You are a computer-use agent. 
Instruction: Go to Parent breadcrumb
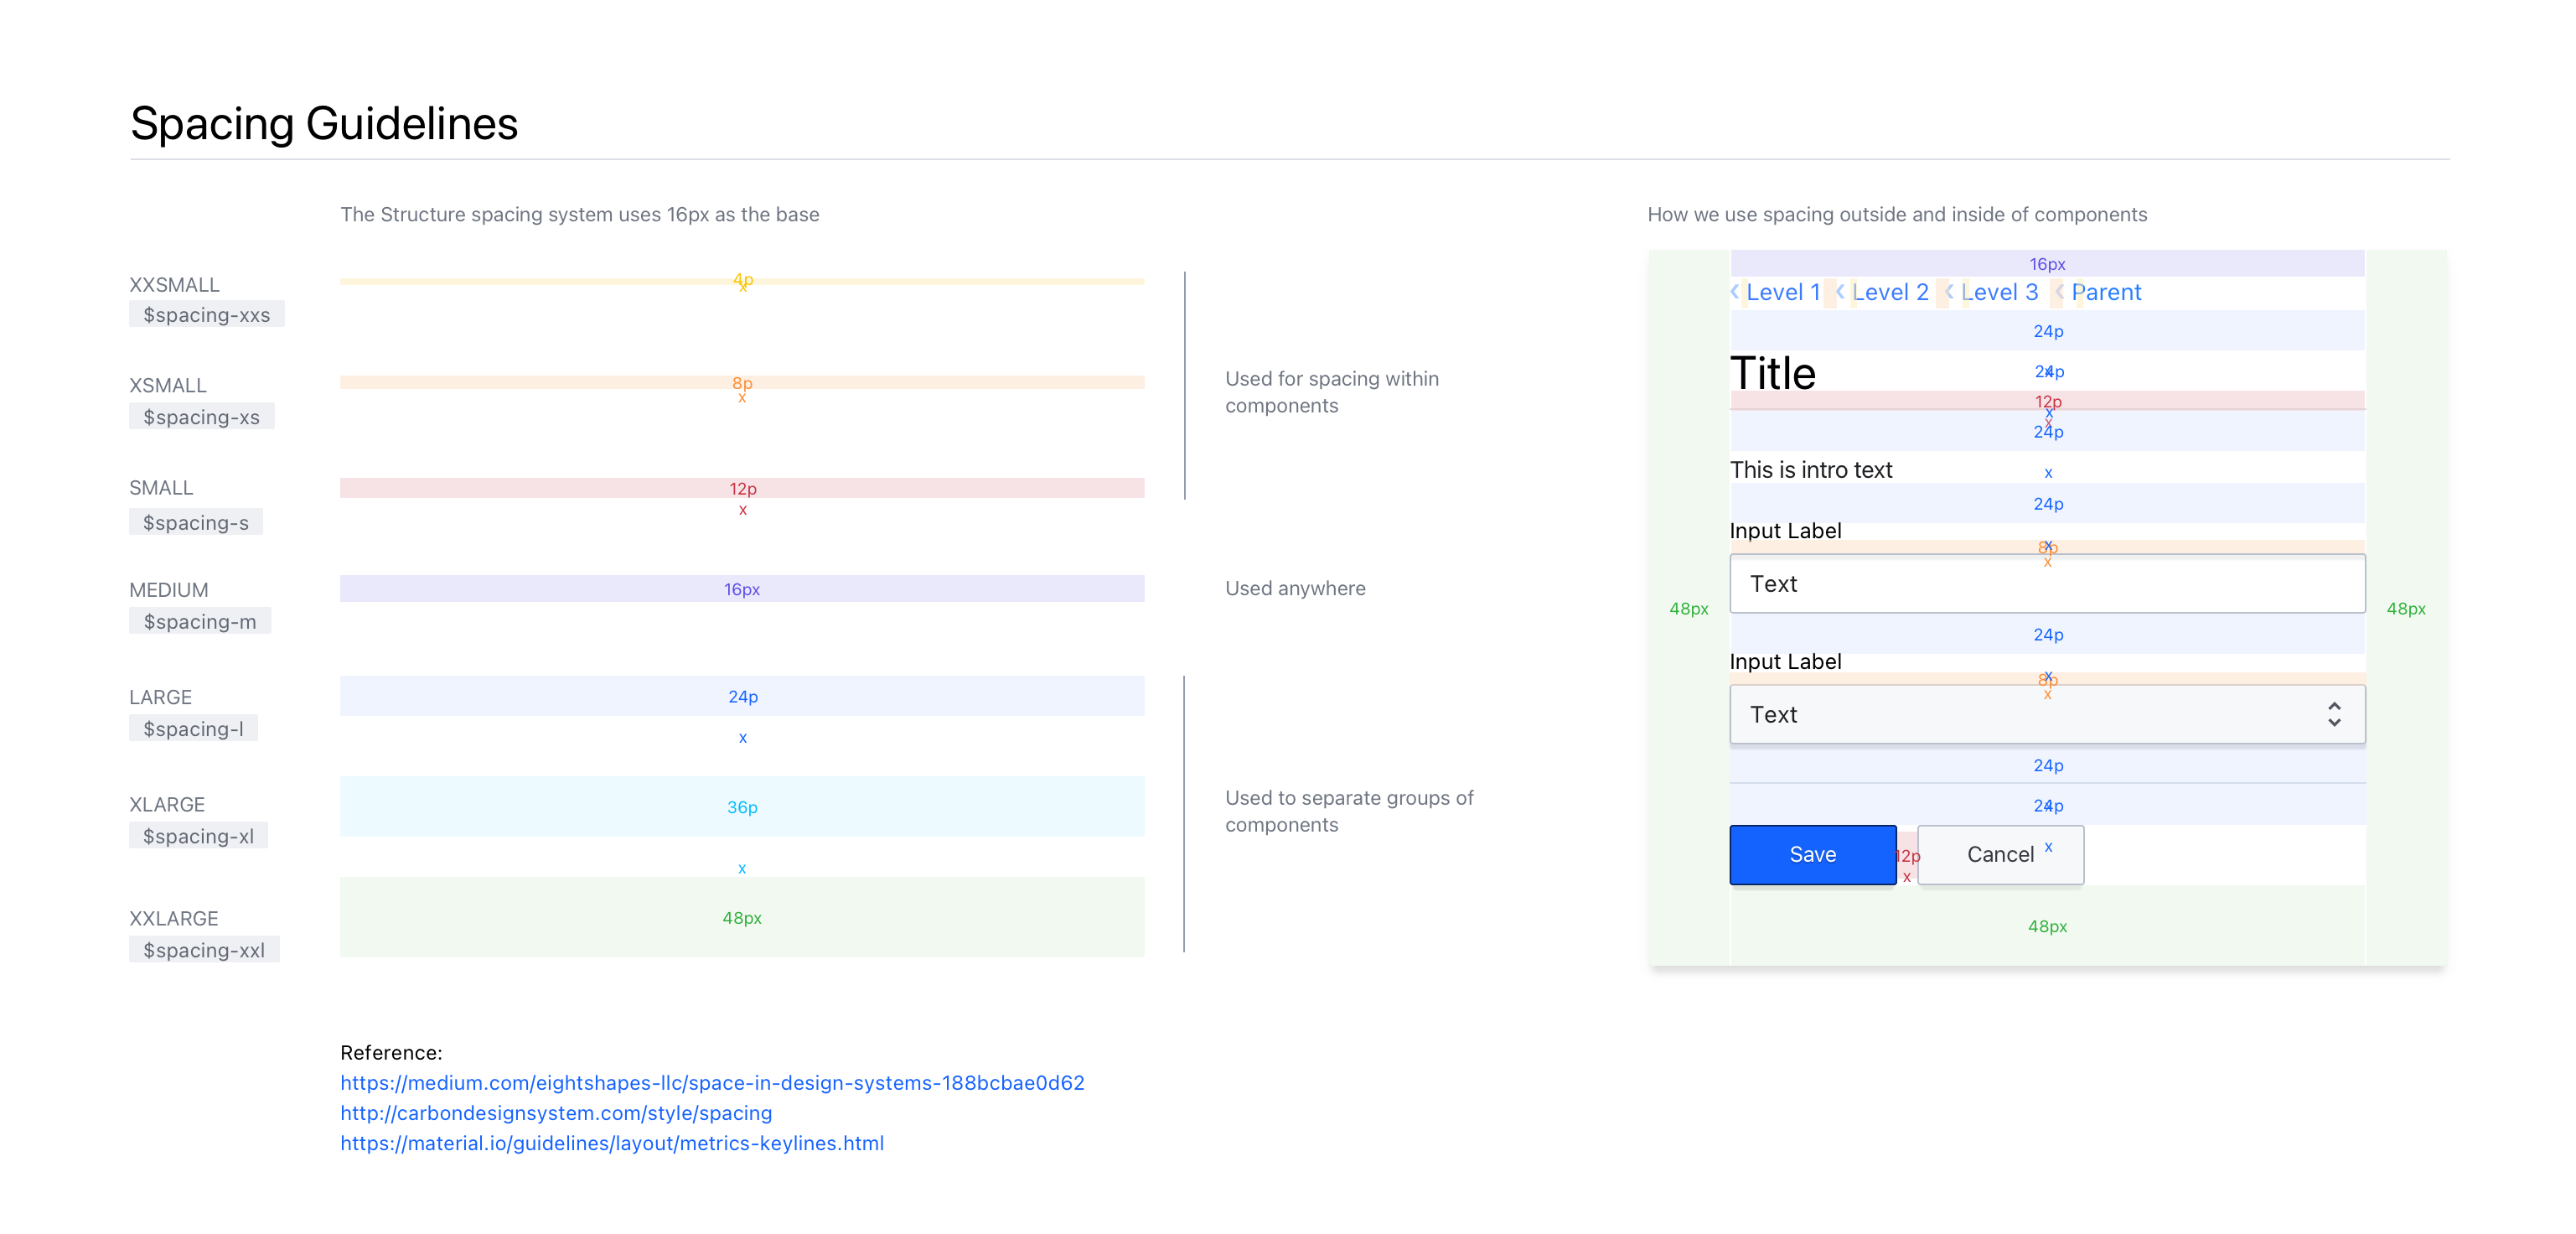click(2106, 292)
